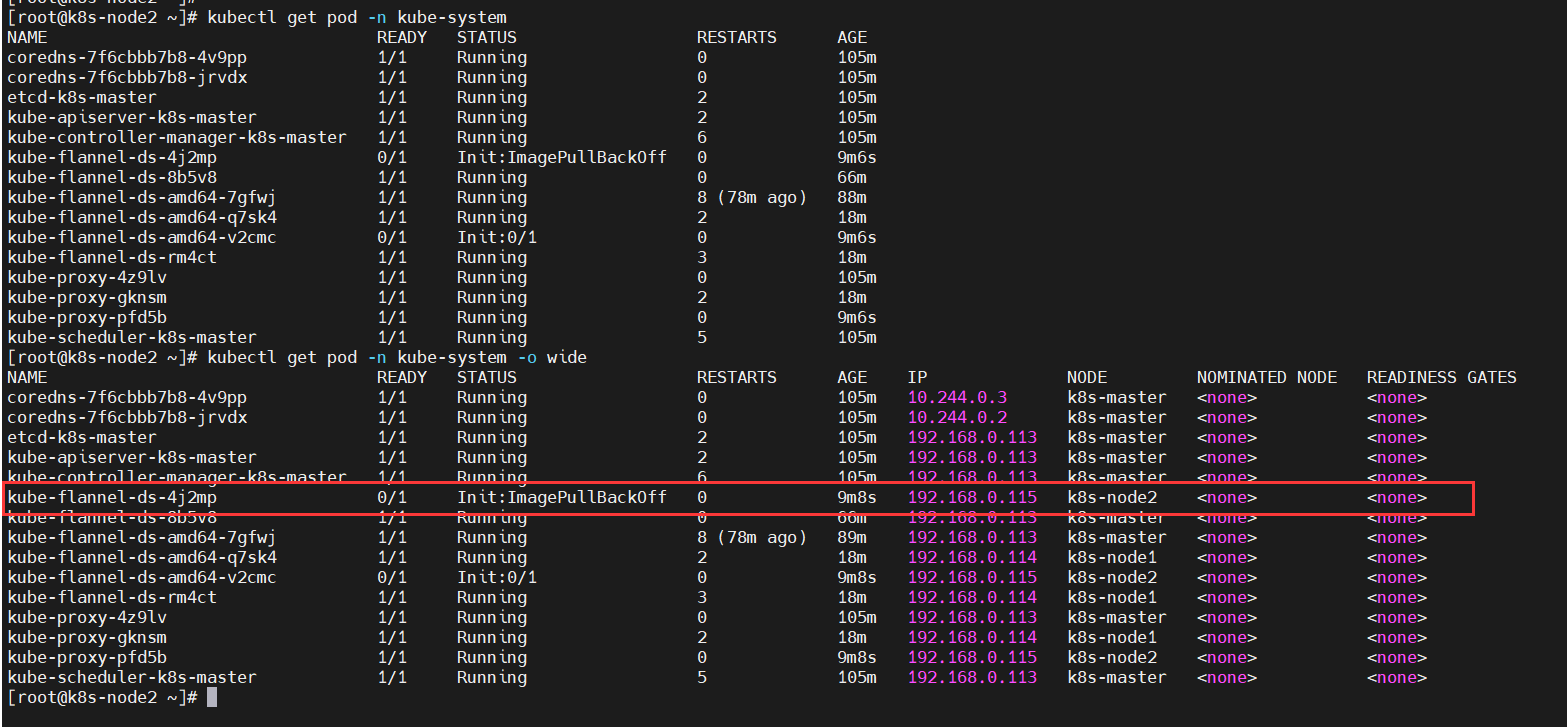Click 192.168.0.113 in the kube-scheduler-k8s-master row
Screen dimensions: 1567x727
coord(972,677)
